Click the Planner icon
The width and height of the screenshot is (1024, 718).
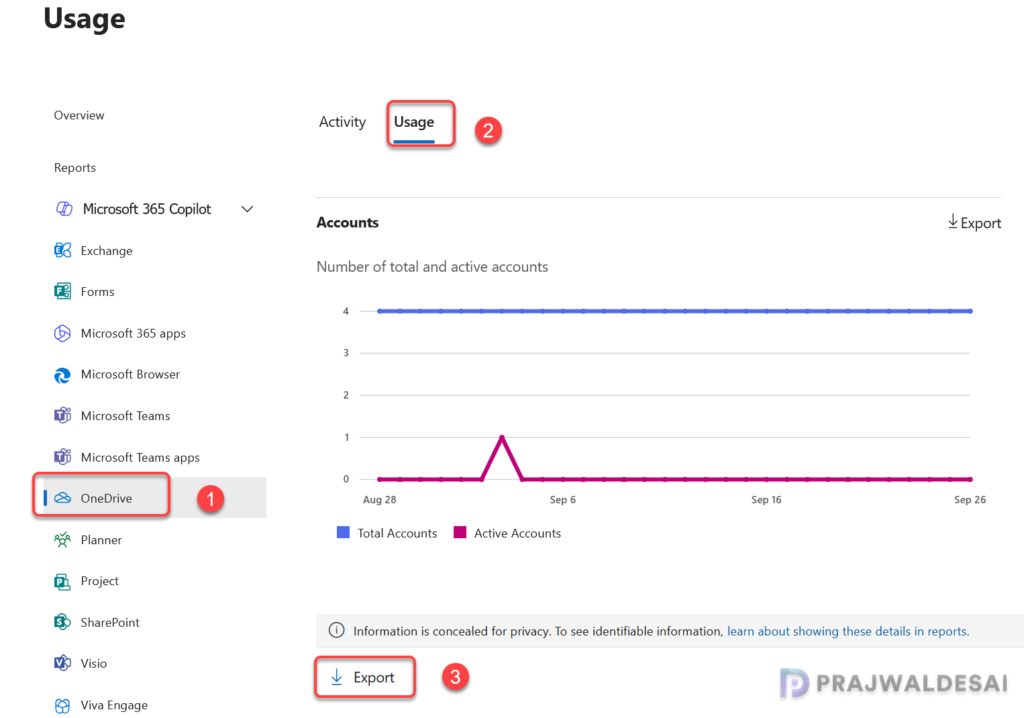pos(62,540)
